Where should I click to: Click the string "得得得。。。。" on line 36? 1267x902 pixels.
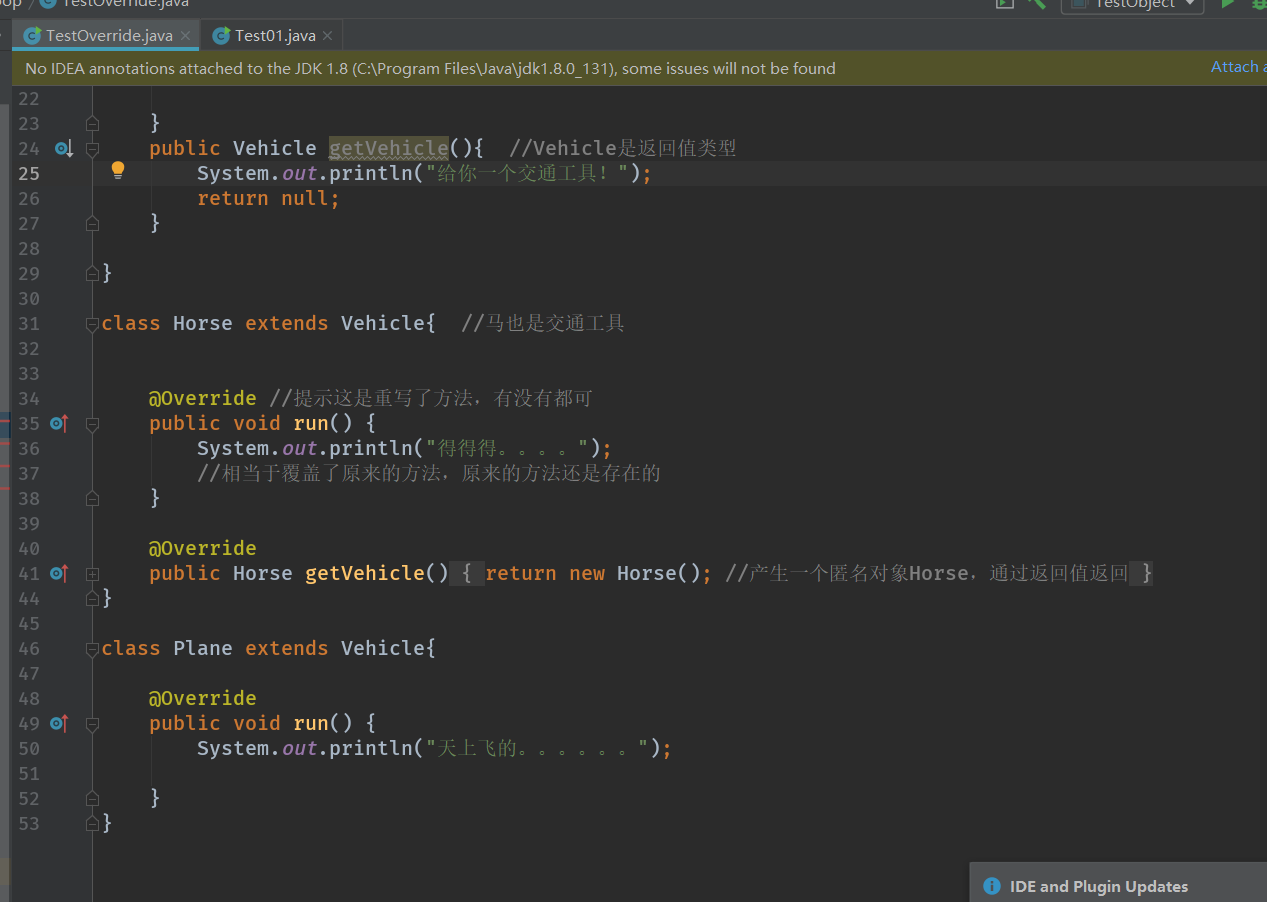tap(508, 449)
